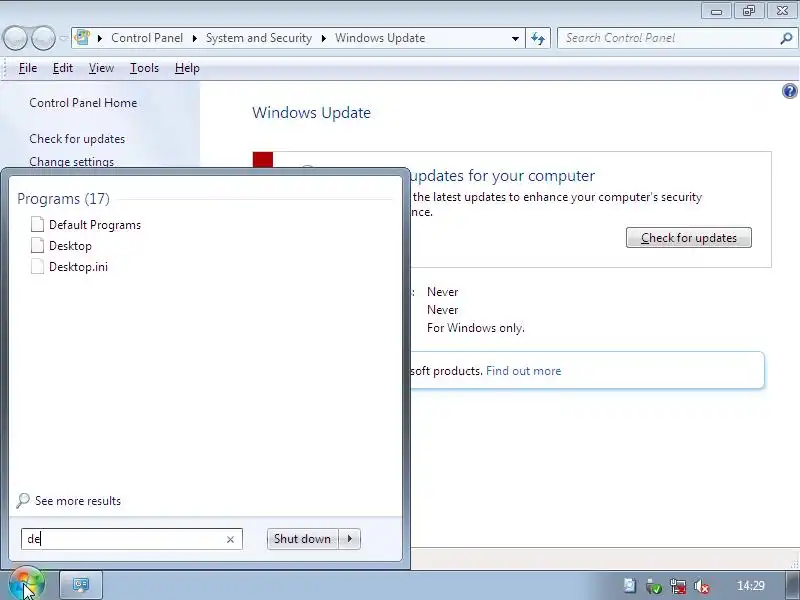Viewport: 800px width, 600px height.
Task: Open Desktop.ini search result
Action: pos(78,267)
